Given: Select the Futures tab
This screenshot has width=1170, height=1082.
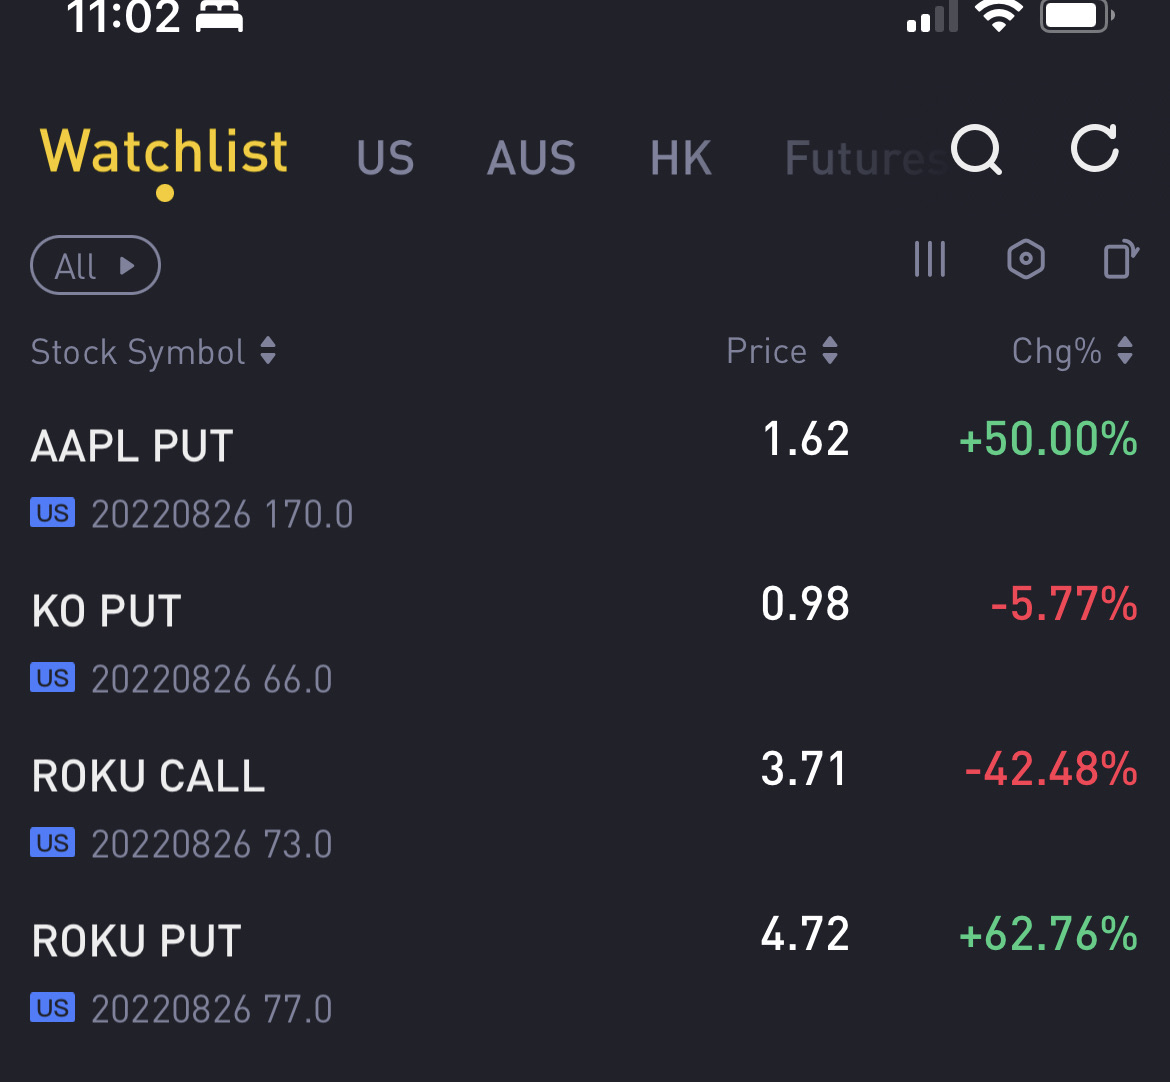Looking at the screenshot, I should 860,158.
